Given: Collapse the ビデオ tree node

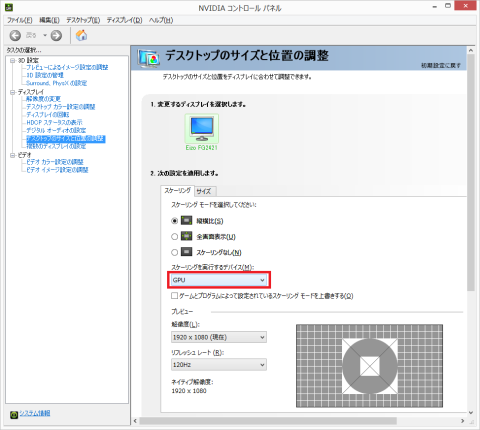Looking at the screenshot, I should tap(13, 155).
